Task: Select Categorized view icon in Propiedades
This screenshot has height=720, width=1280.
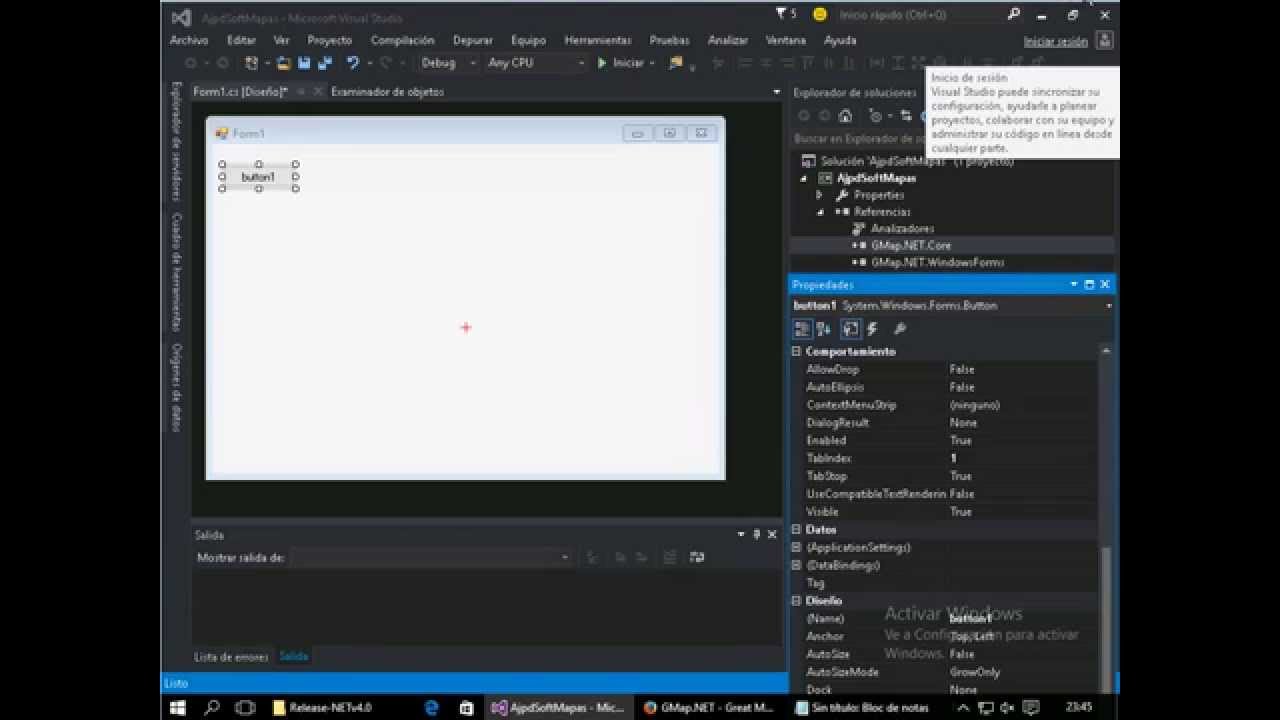Action: pyautogui.click(x=802, y=329)
